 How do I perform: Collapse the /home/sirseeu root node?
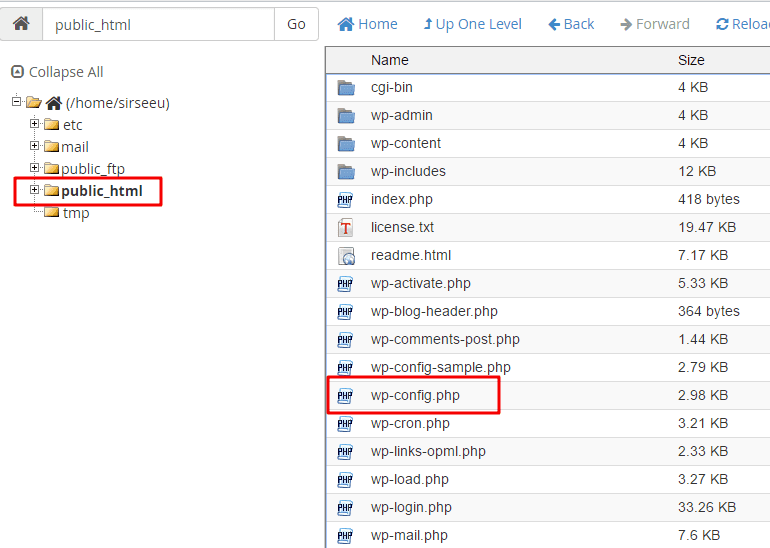tap(17, 102)
